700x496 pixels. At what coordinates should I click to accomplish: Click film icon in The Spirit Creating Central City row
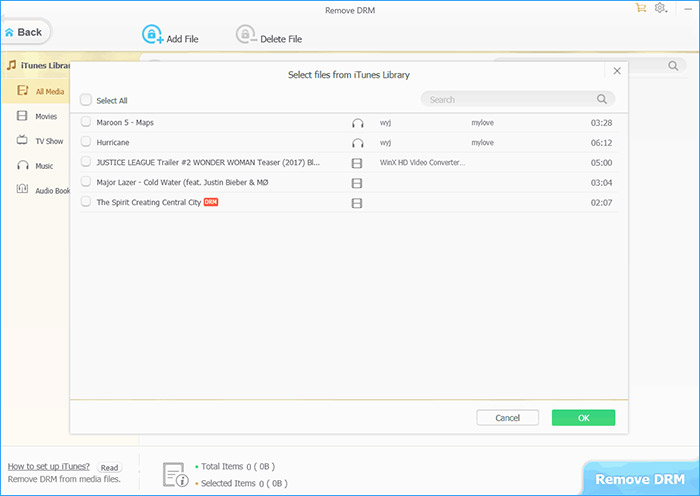click(x=357, y=203)
